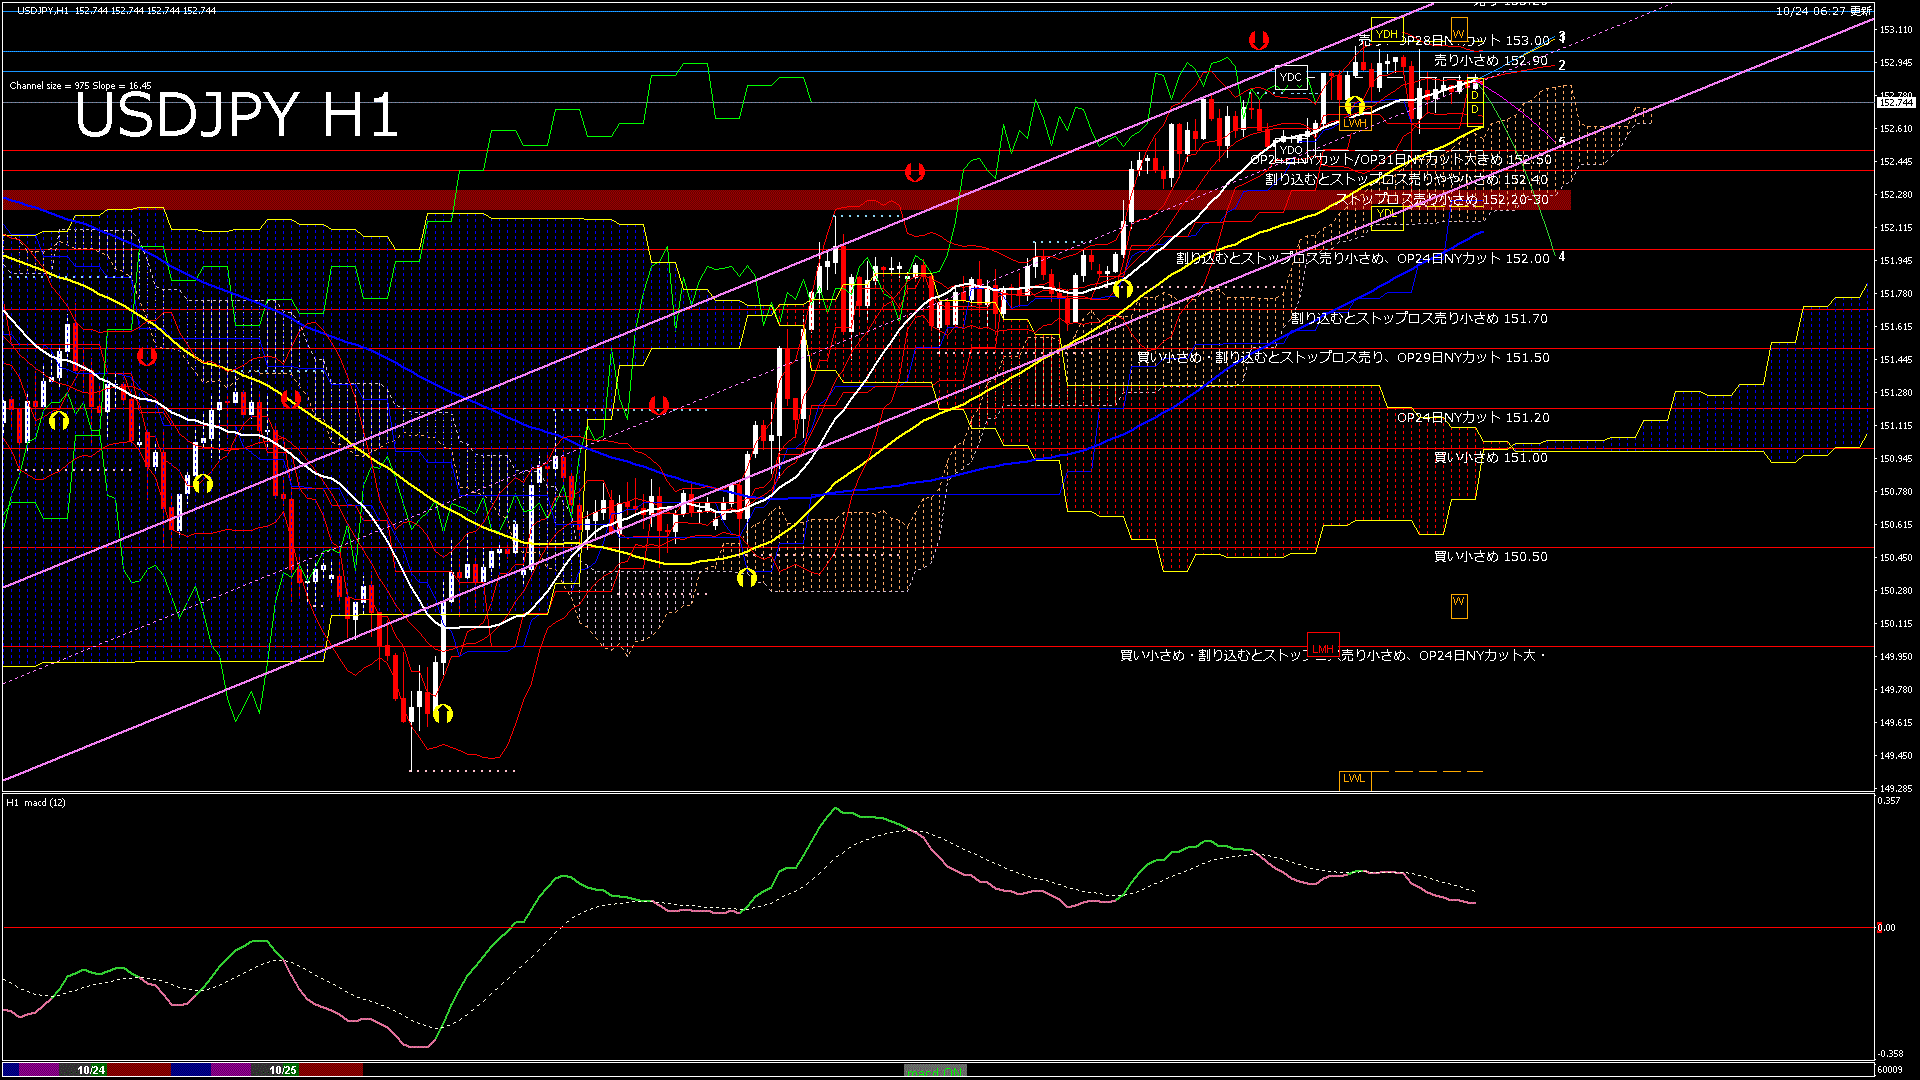
Task: Click the red down-arrow signal near top
Action: point(1258,40)
